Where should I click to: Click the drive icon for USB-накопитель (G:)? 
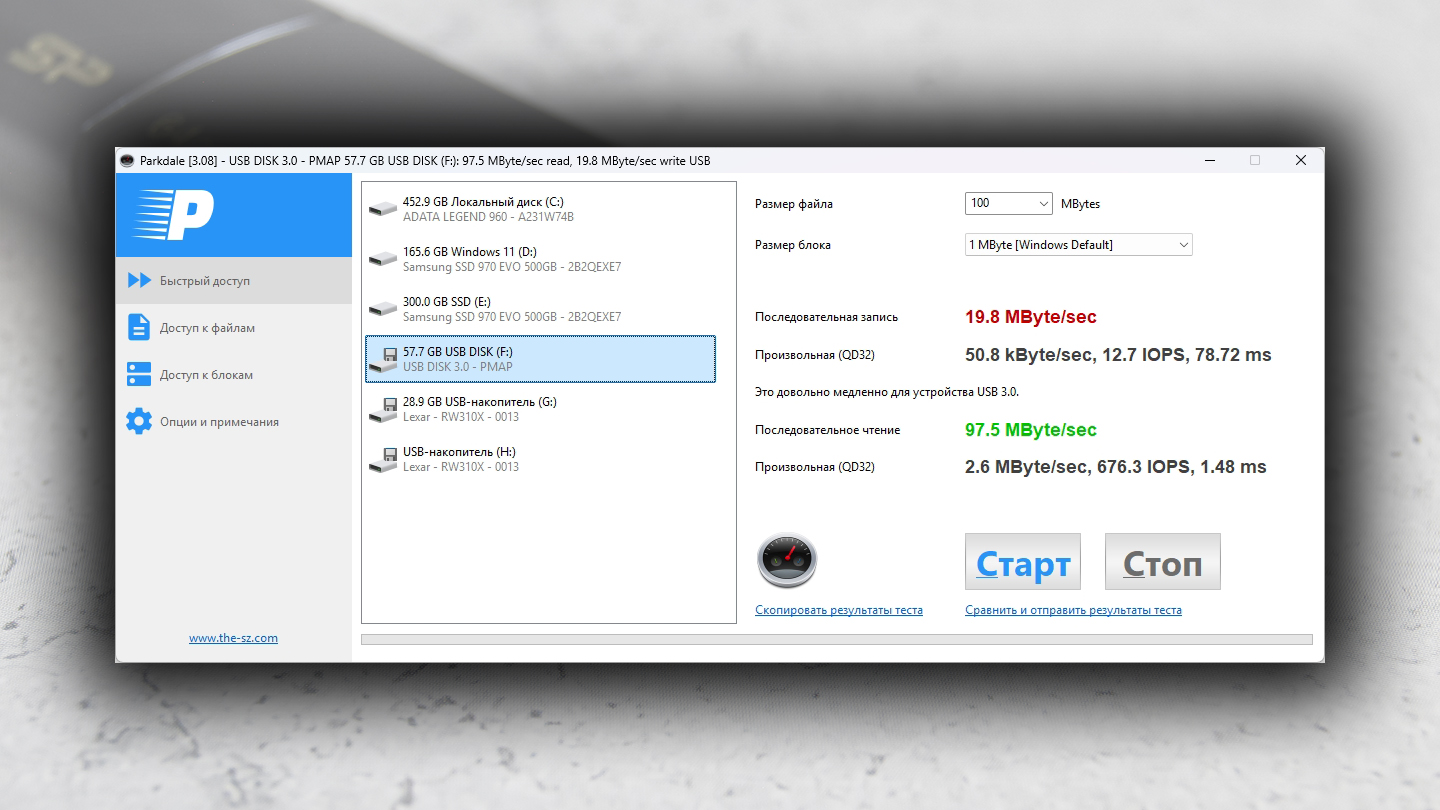[x=382, y=410]
